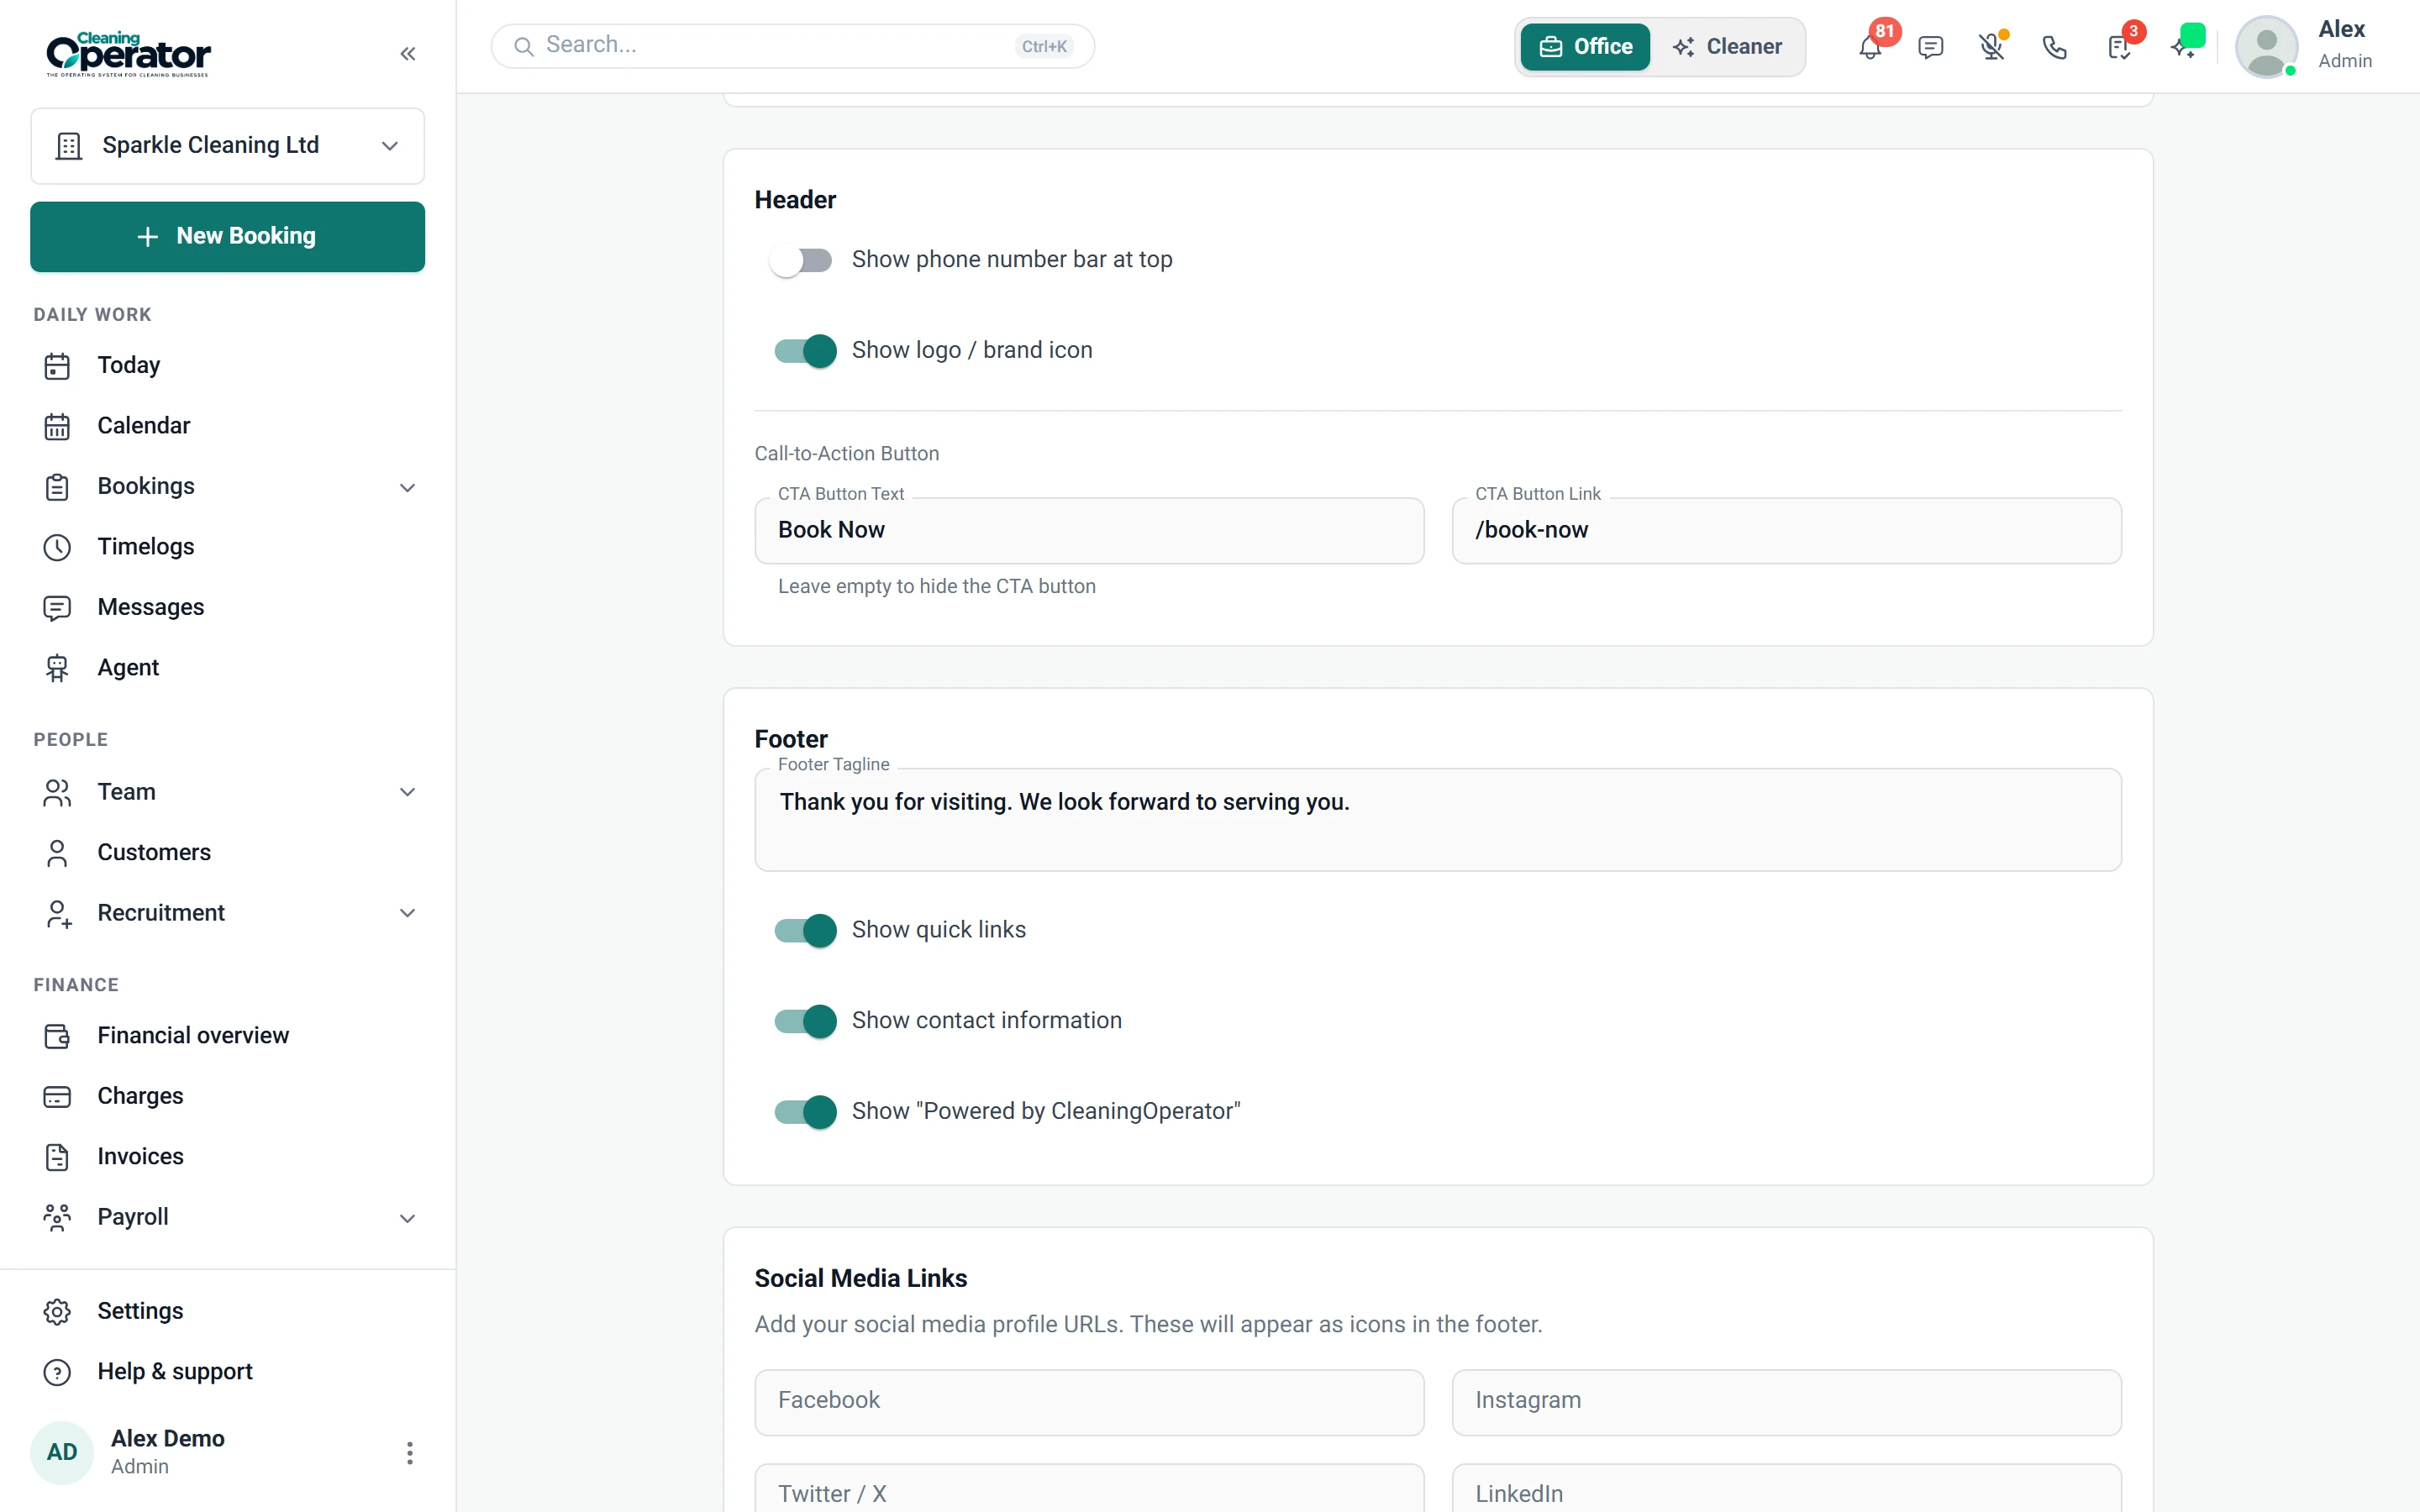This screenshot has width=2420, height=1512.
Task: Switch to Cleaner mode
Action: click(1727, 47)
